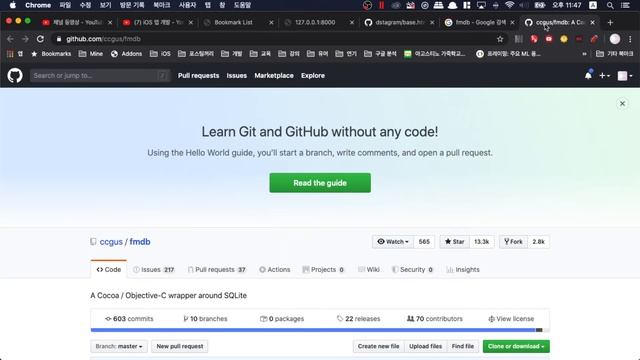View the 603 commits history
Viewport: 640px width, 360px height.
[x=129, y=319]
